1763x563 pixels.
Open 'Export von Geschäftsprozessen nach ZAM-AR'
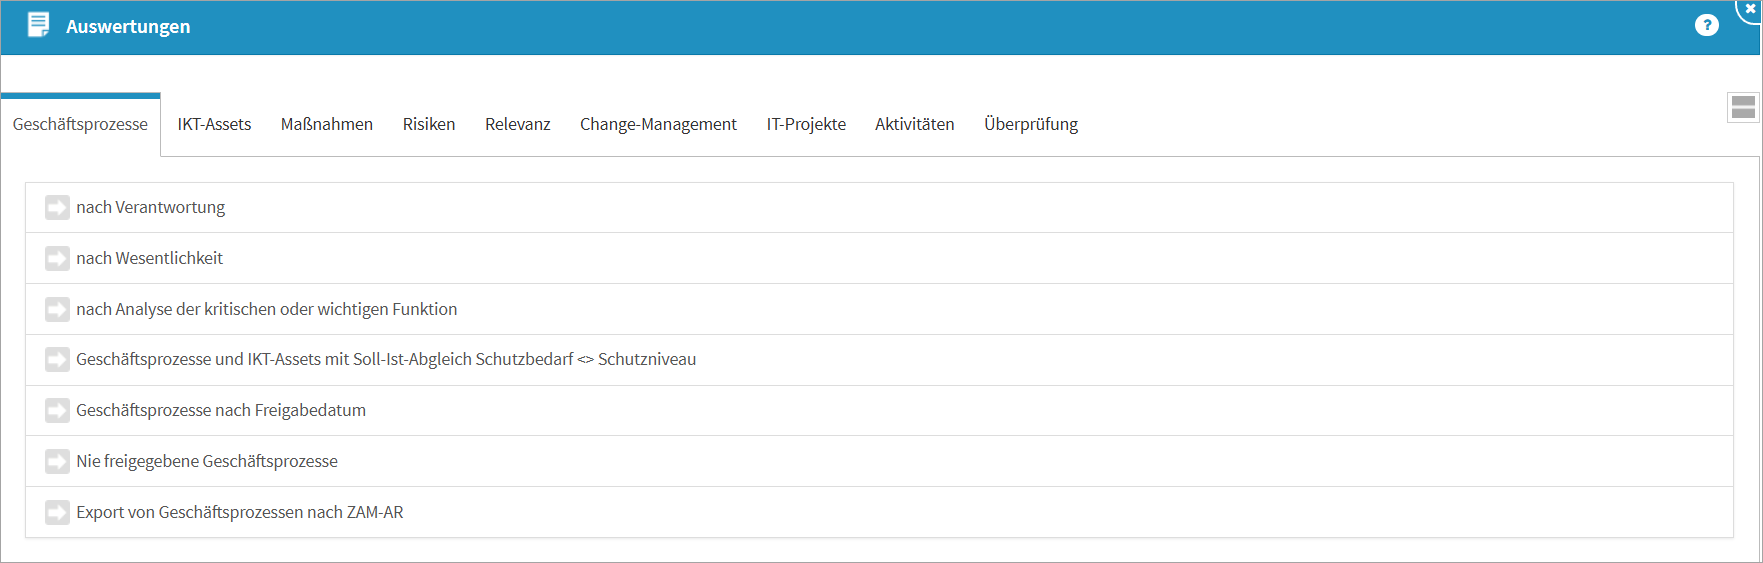pos(239,513)
